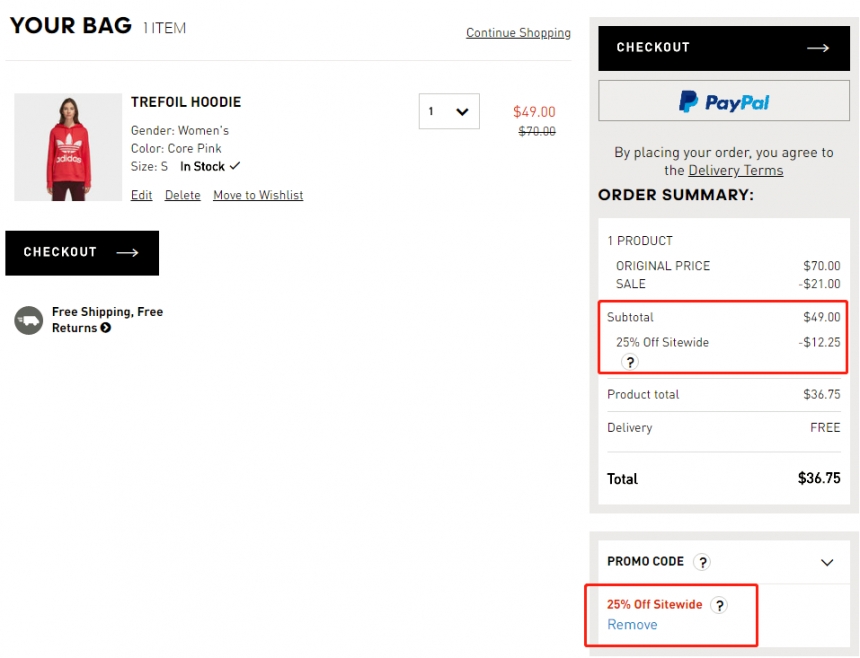
Task: Click the Subtotal $49.00 value
Action: click(822, 317)
